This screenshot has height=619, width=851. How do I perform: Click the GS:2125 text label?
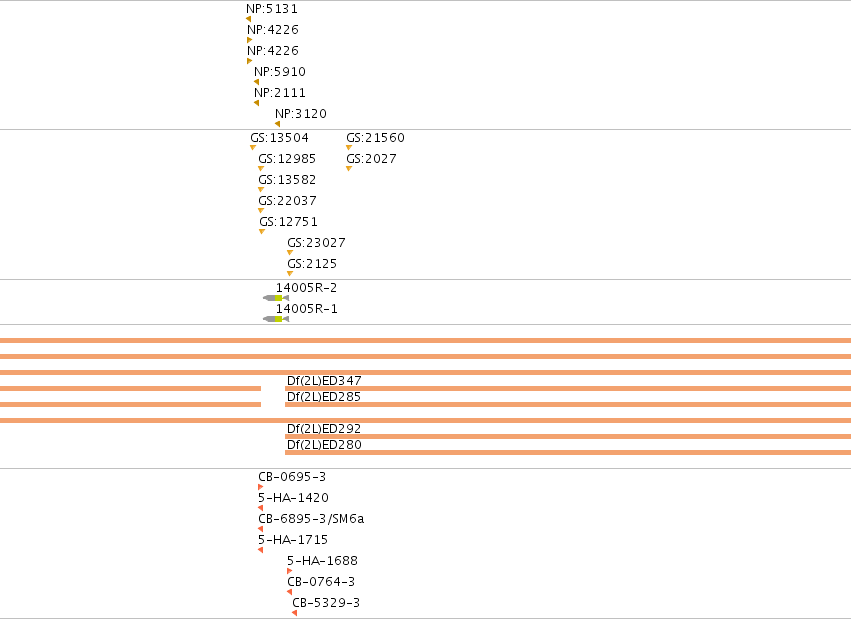(x=312, y=264)
